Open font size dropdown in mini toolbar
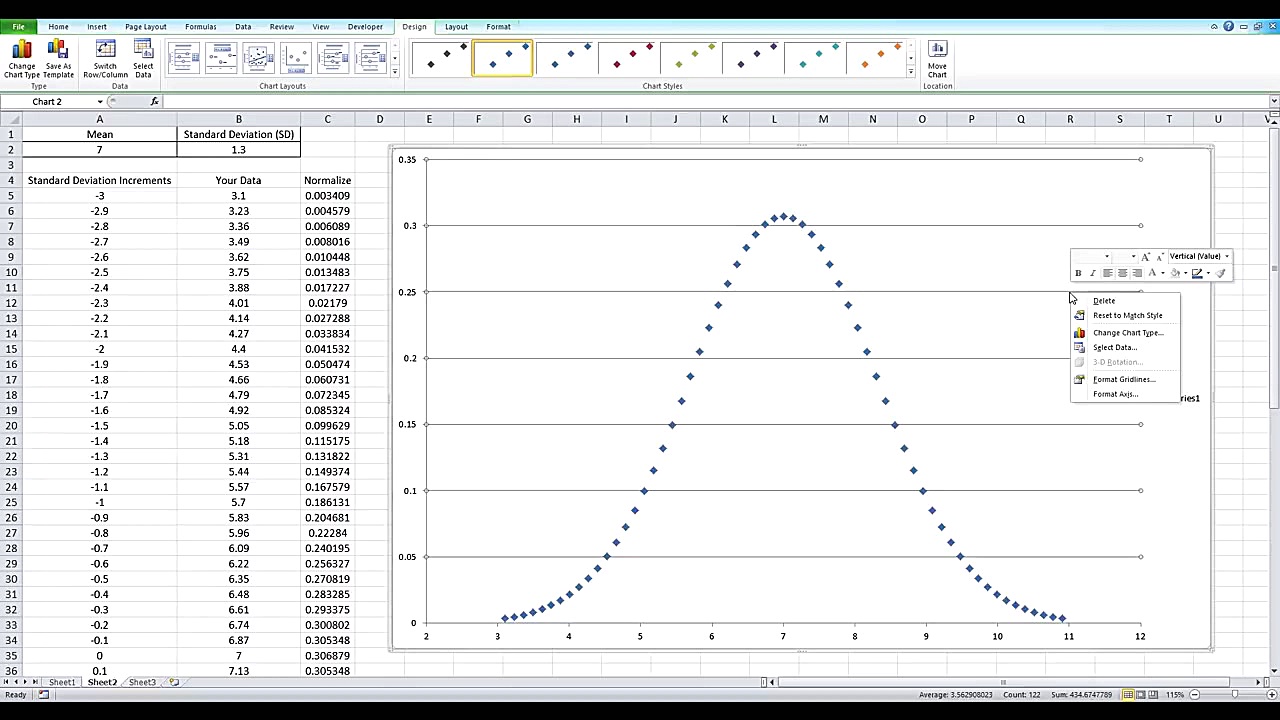 pyautogui.click(x=1133, y=256)
